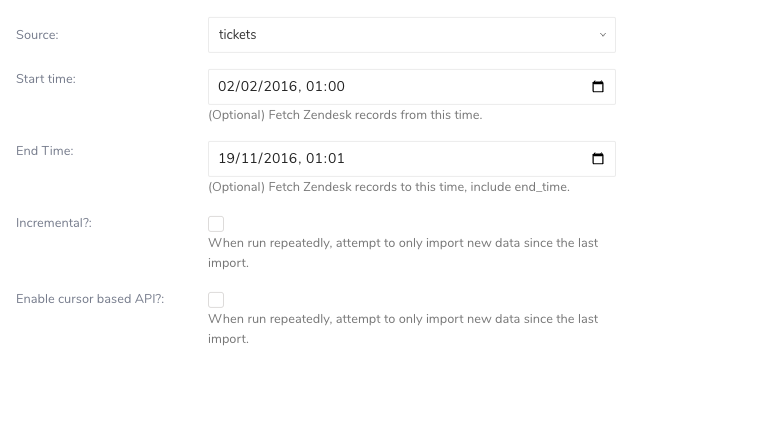Screen dimensions: 781x427
Task: Enable the cursor based API checkbox
Action: [216, 300]
